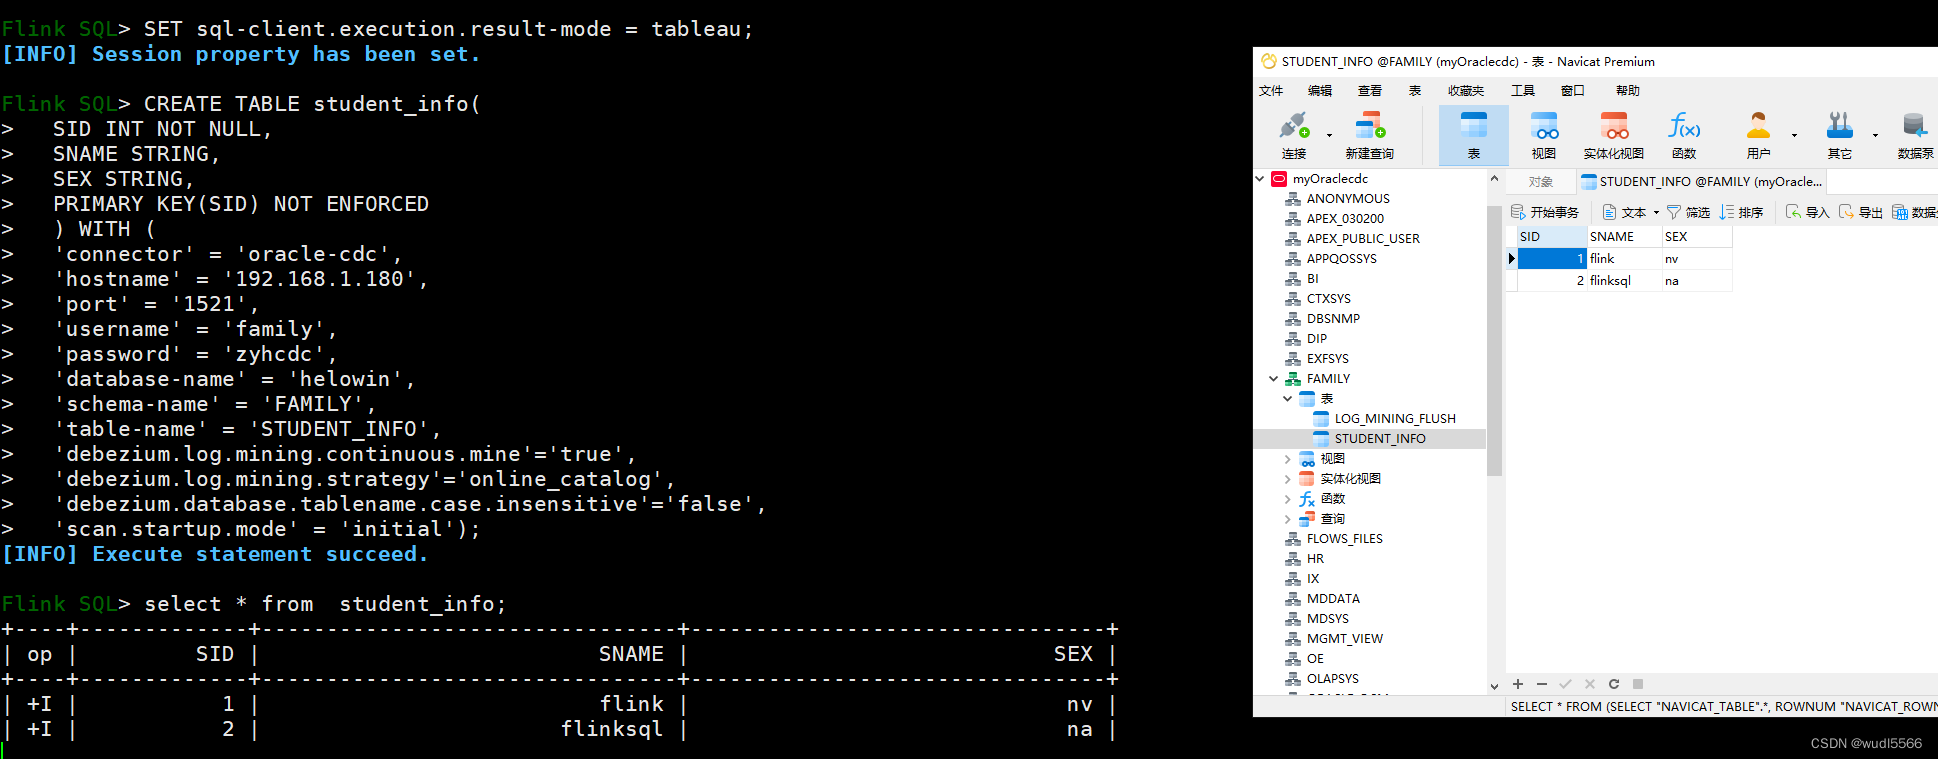Click 开始事务 begin transaction button
The width and height of the screenshot is (1938, 759).
(x=1545, y=212)
